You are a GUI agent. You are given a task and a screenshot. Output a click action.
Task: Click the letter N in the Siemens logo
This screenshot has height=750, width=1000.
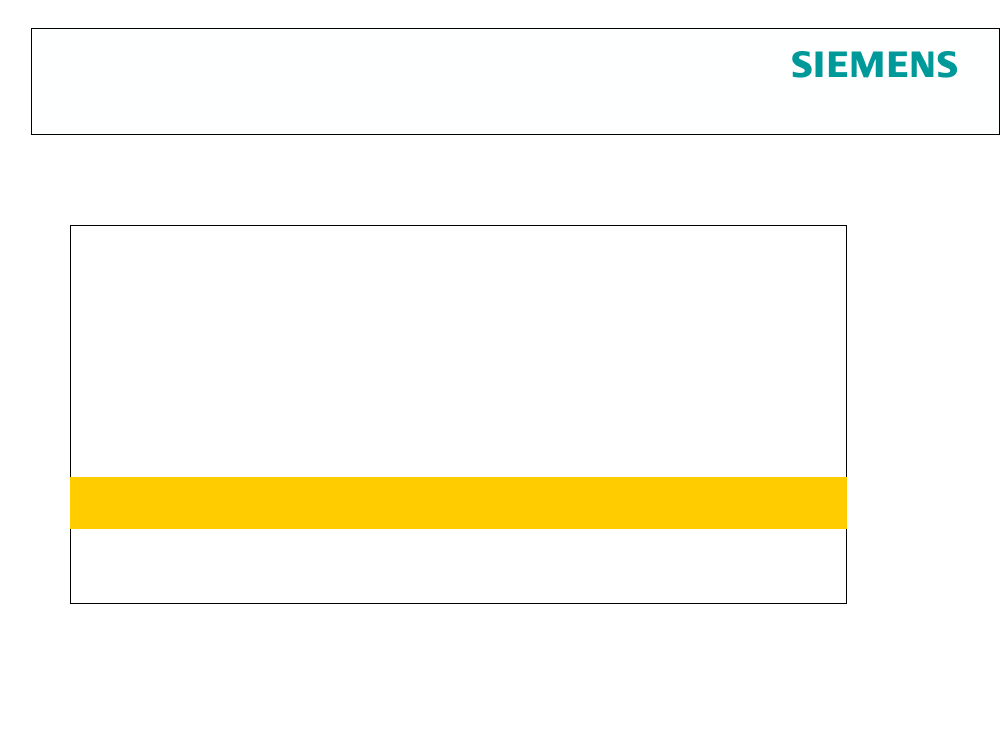(x=922, y=64)
